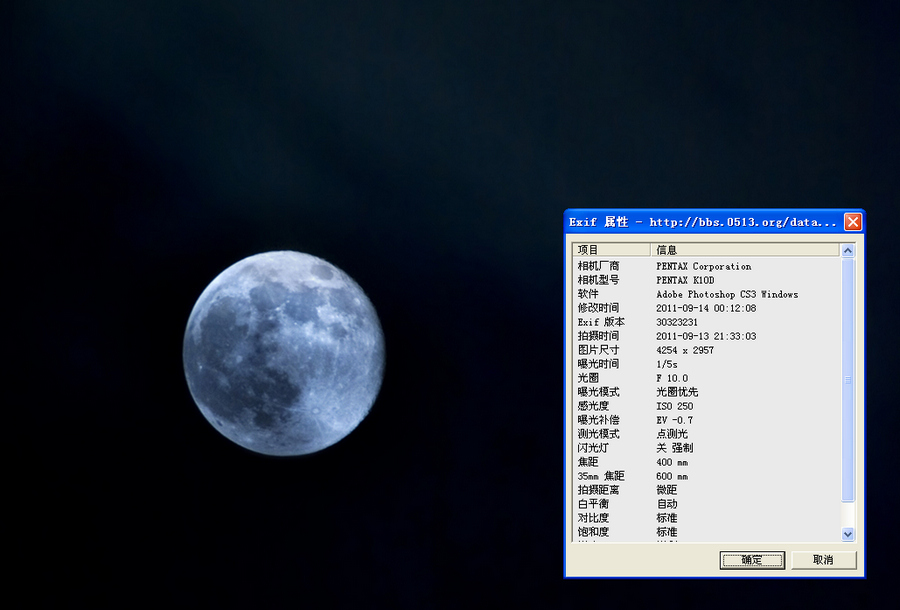Click the 信息 column header

tap(700, 248)
